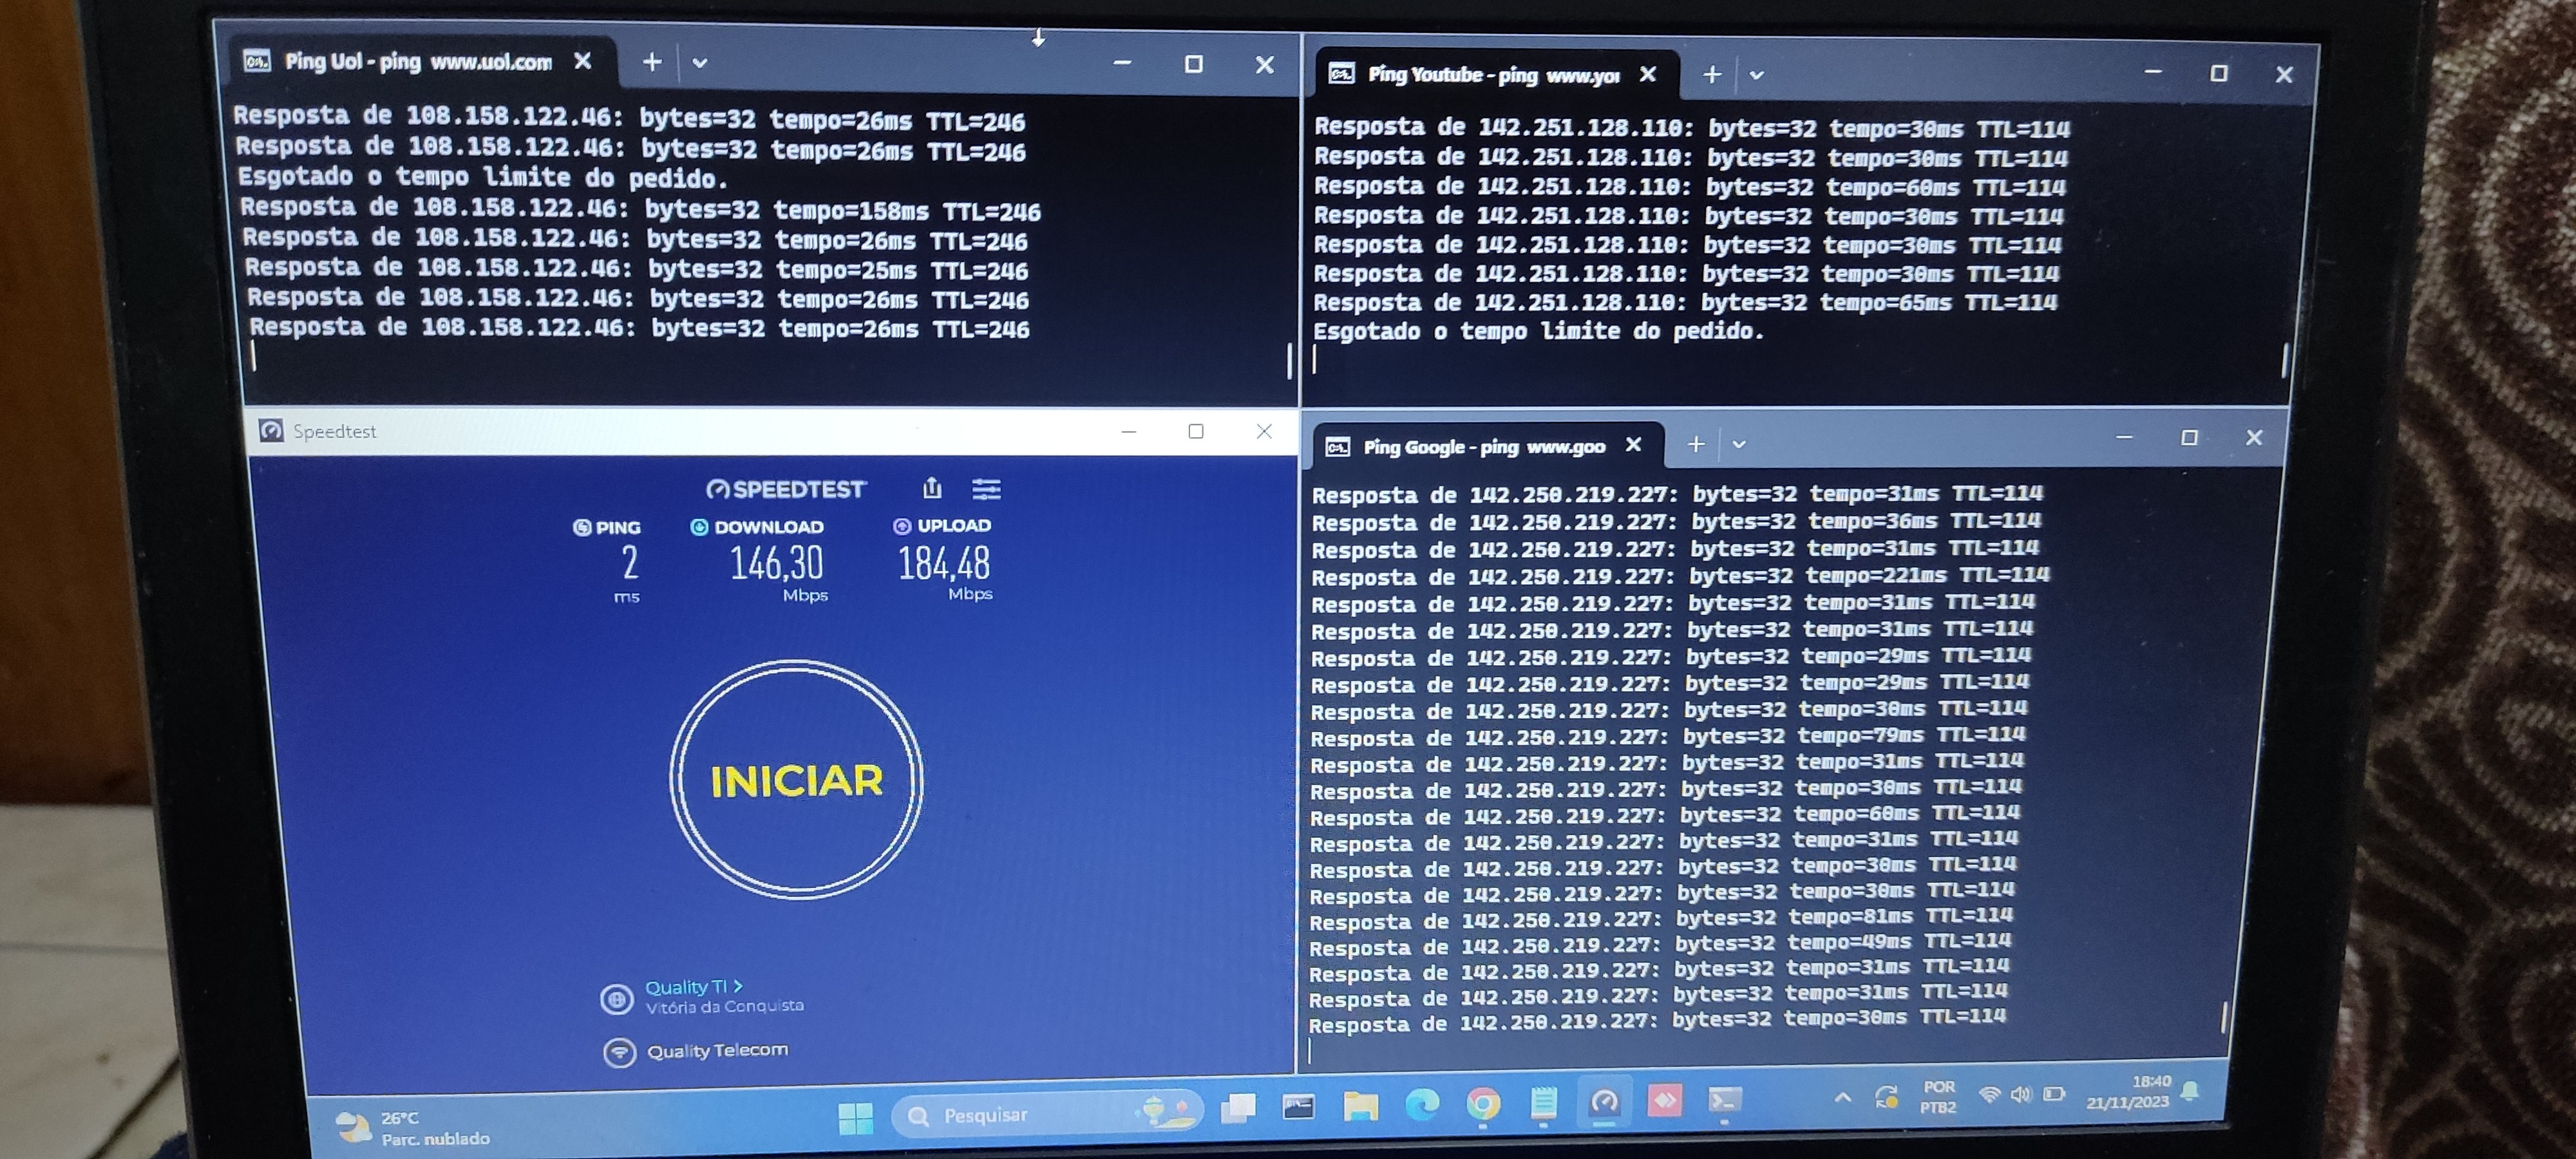
Task: Add a new tab in the Ping Uol window
Action: click(x=652, y=63)
